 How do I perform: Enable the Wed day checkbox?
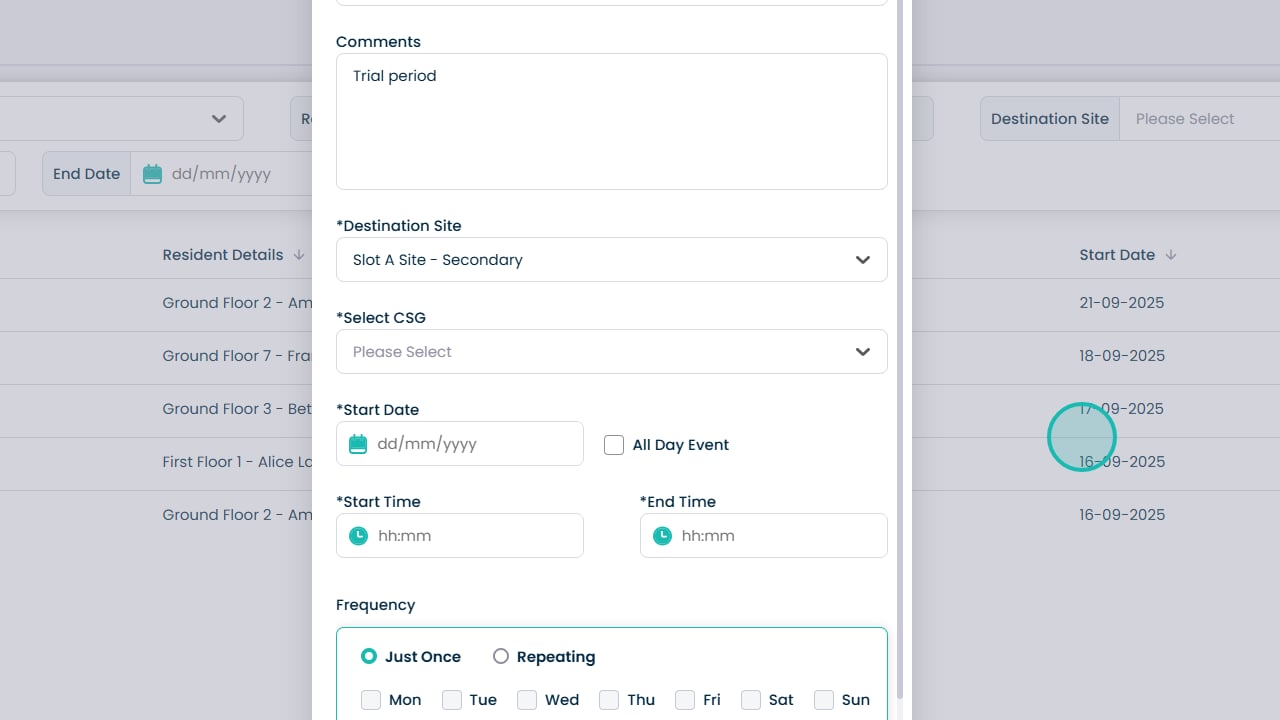tap(527, 700)
